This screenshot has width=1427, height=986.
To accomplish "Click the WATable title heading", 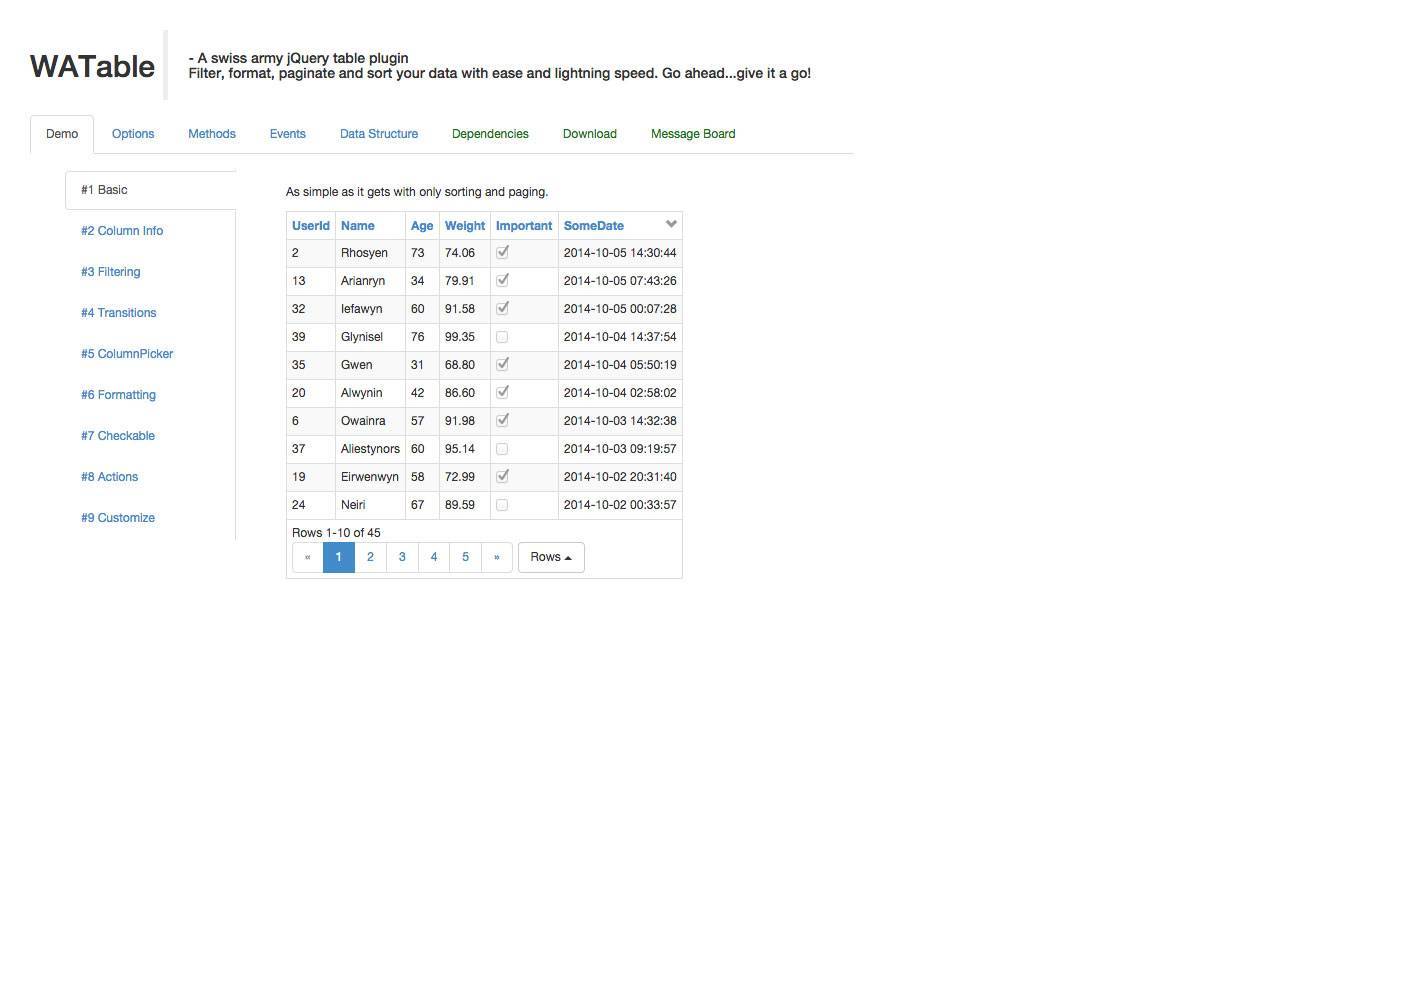I will click(x=93, y=66).
